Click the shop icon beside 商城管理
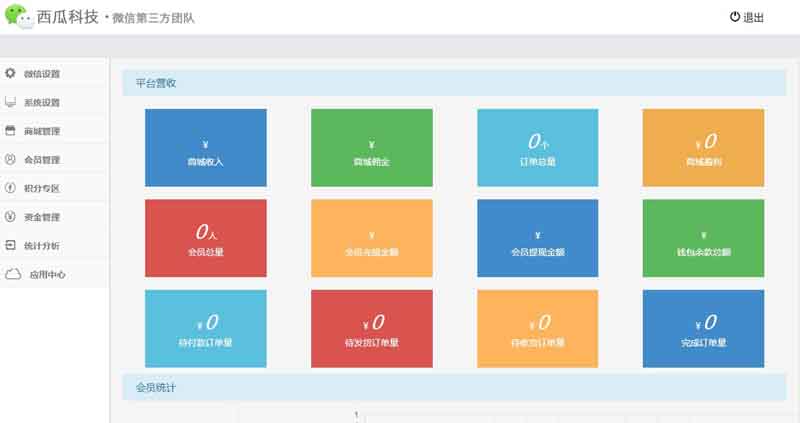 (x=10, y=131)
